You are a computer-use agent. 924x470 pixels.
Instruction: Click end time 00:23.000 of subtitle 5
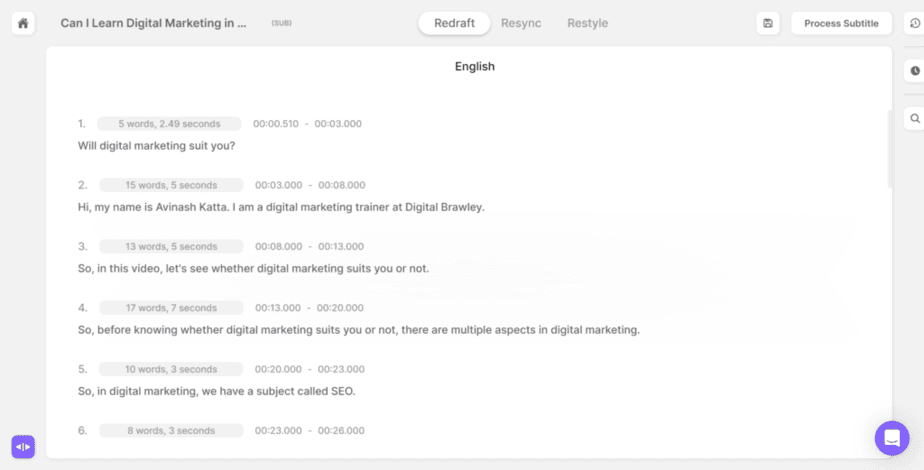pyautogui.click(x=341, y=369)
